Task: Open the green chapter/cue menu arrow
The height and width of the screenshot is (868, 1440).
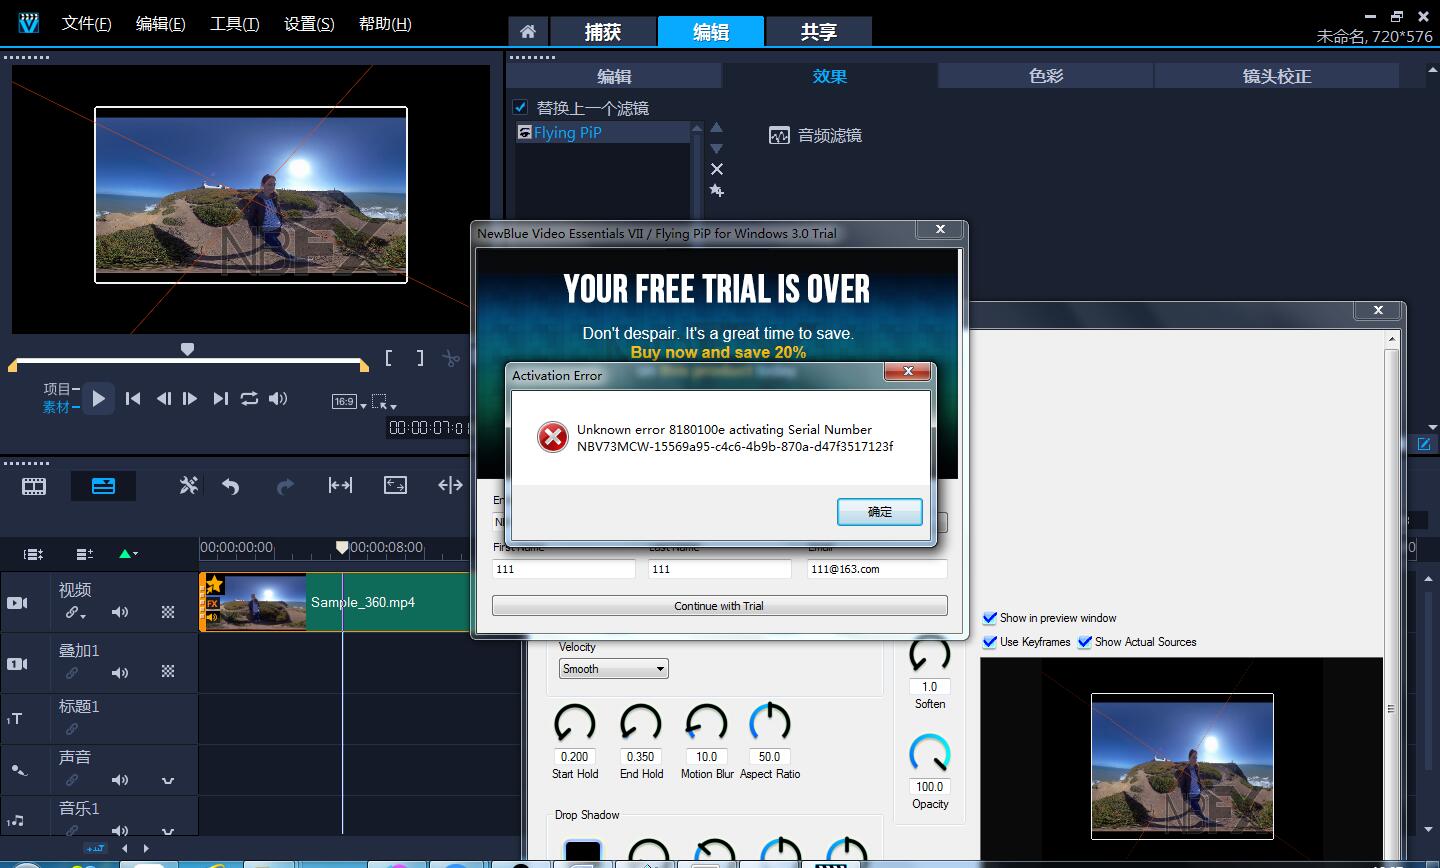Action: (129, 553)
